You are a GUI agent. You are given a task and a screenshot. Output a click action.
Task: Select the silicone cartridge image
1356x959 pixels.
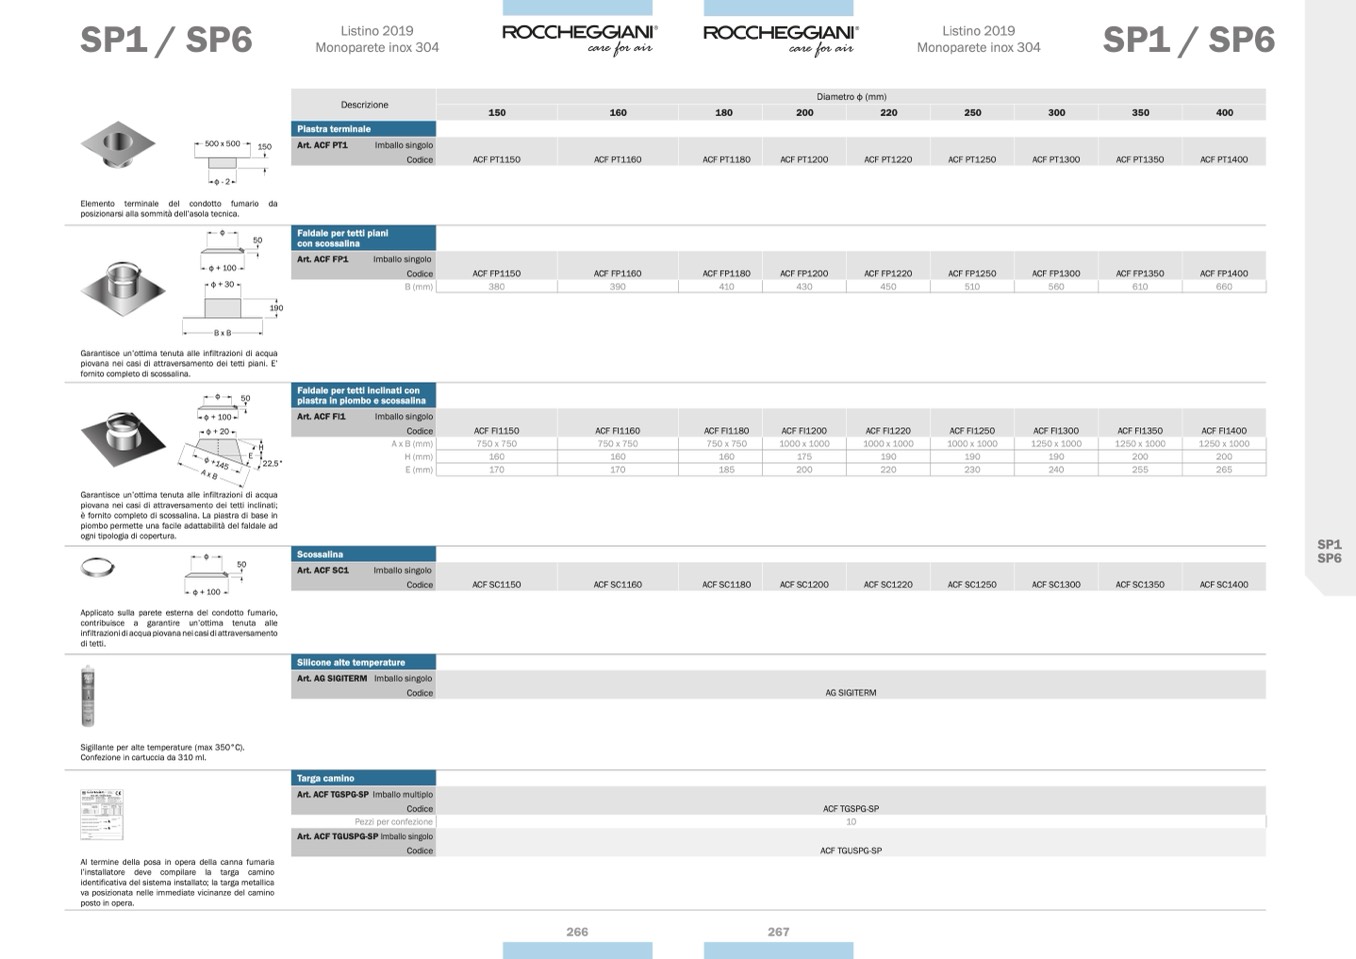click(x=87, y=696)
